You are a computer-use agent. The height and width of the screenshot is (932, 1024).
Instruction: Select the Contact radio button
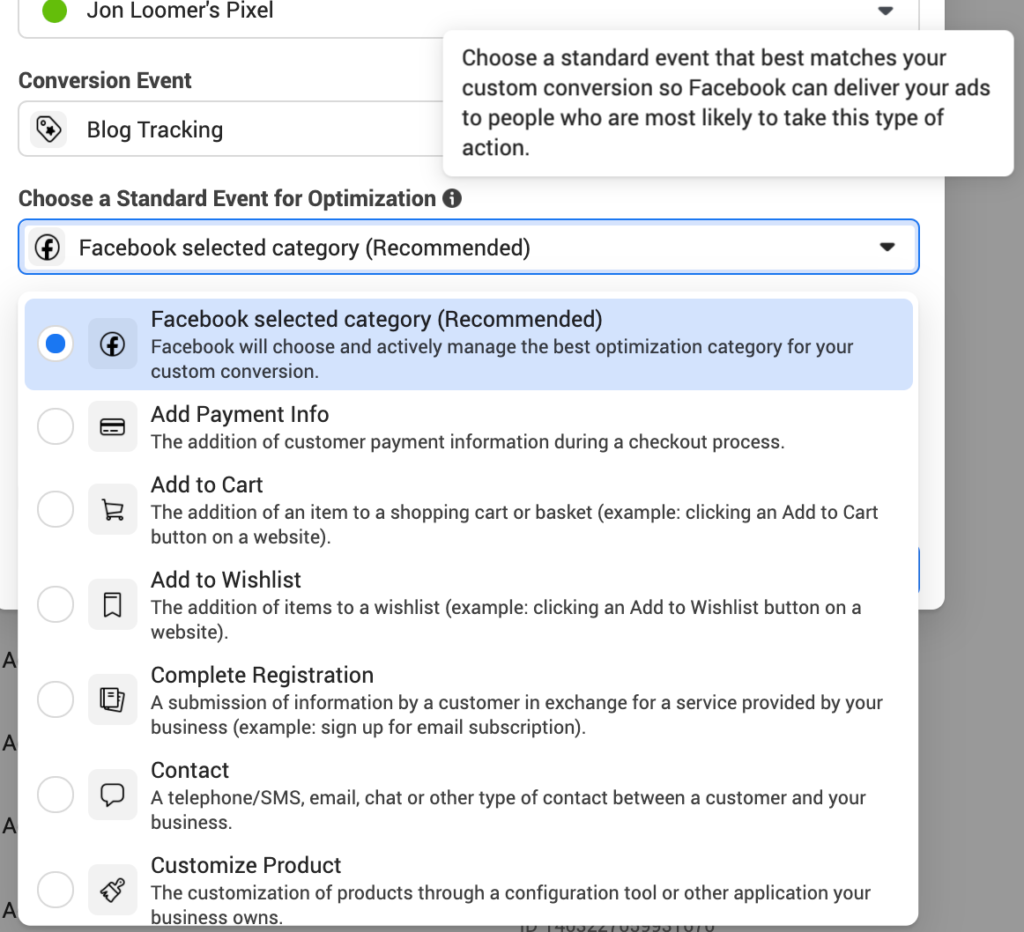point(55,795)
